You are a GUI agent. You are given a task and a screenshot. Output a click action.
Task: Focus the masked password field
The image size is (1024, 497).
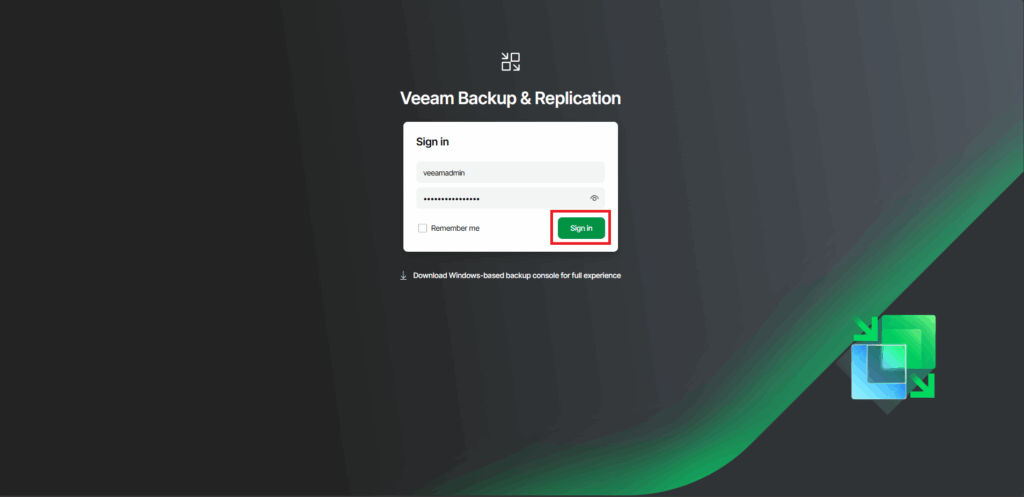coord(510,198)
